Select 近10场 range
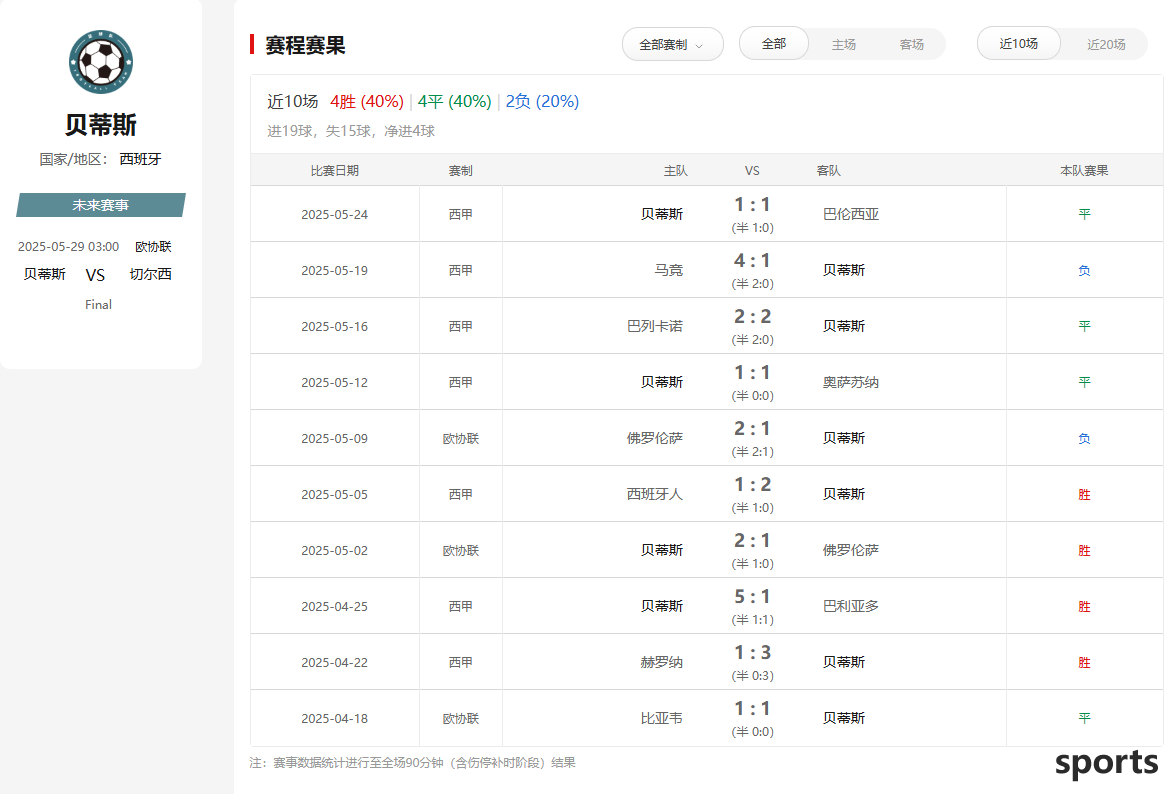The image size is (1173, 794). tap(1018, 43)
